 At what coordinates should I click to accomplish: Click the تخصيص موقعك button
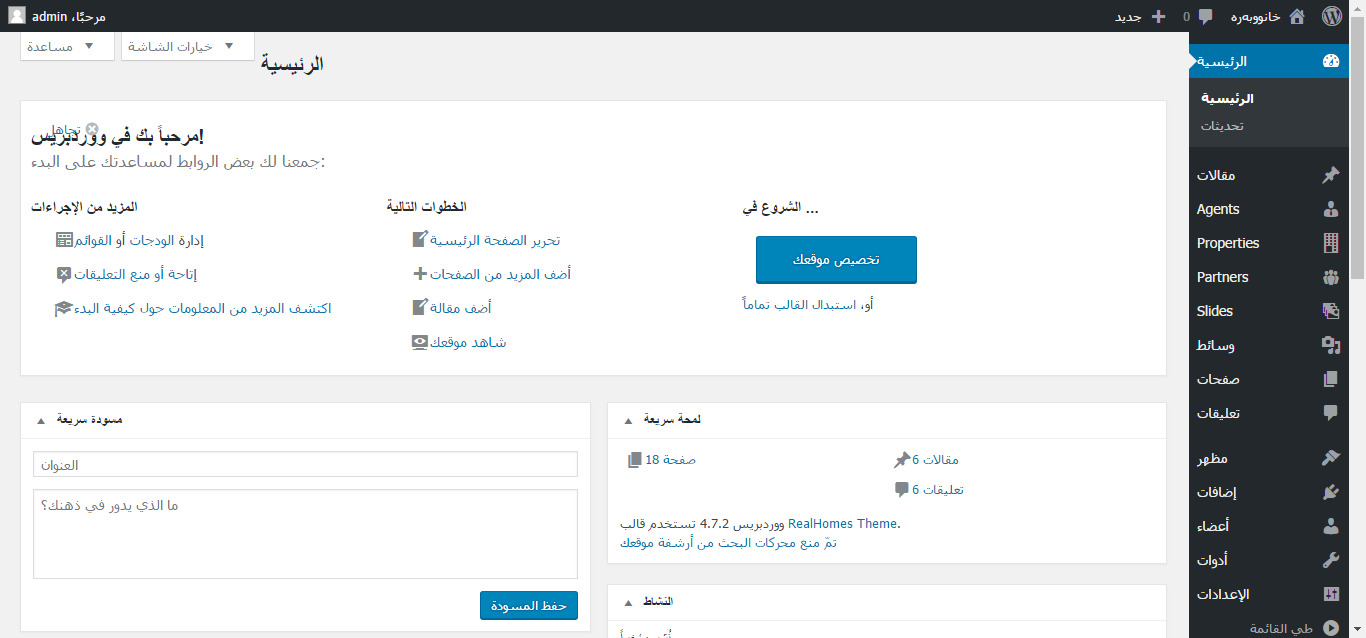[x=836, y=260]
